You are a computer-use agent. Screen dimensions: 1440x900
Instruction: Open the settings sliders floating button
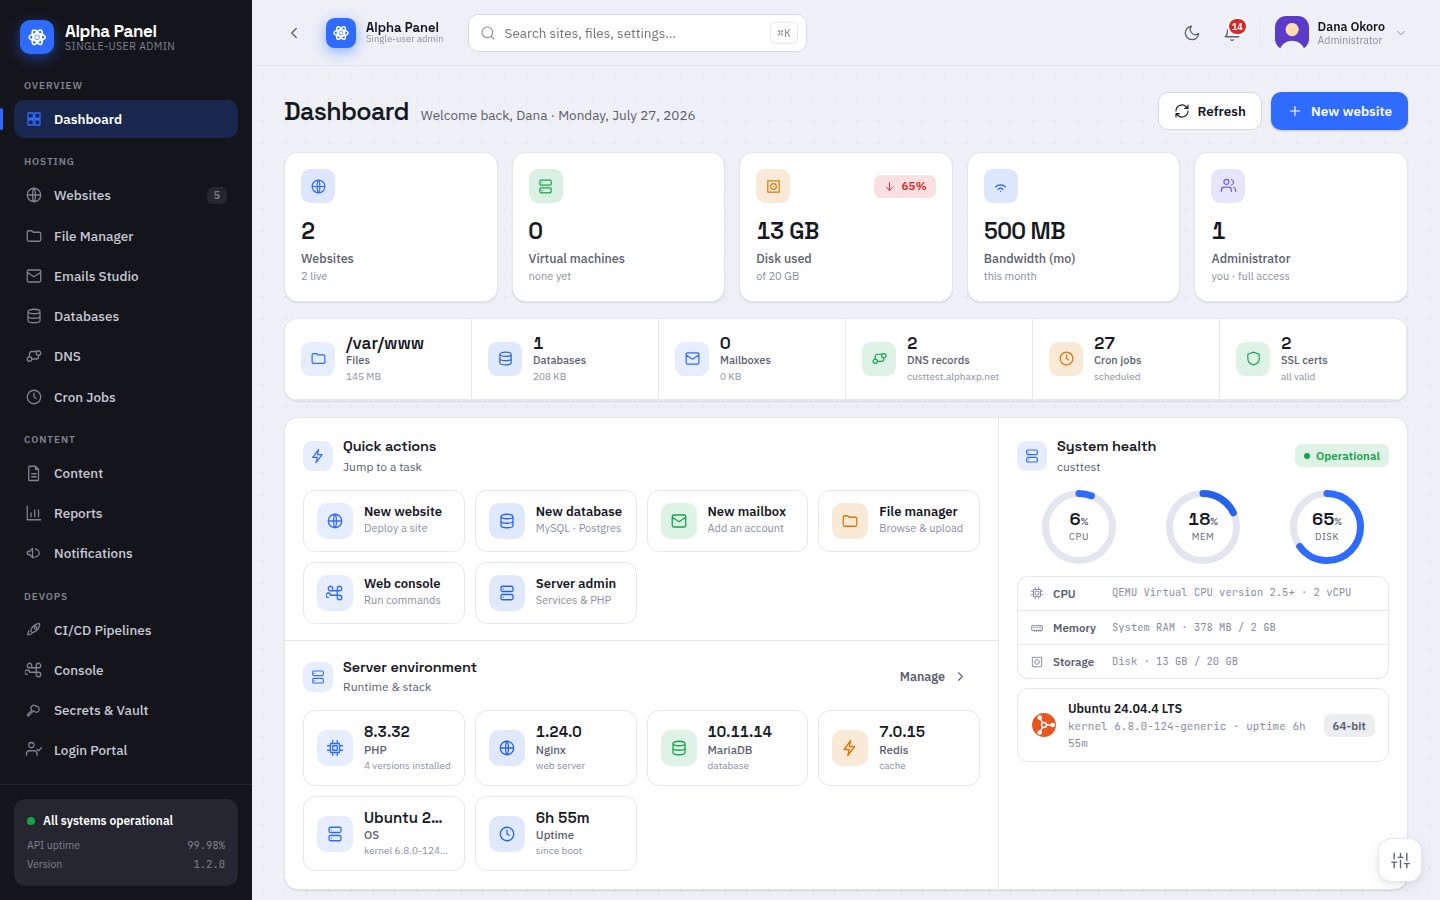point(1400,860)
